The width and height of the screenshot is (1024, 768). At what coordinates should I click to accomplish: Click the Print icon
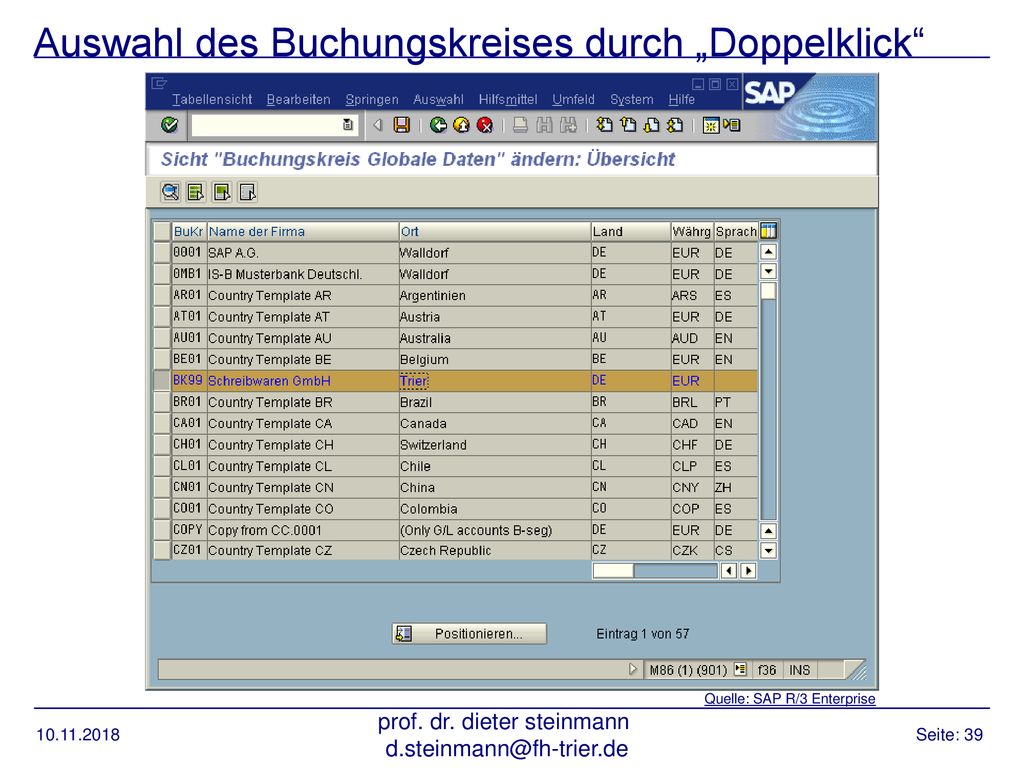pos(520,125)
